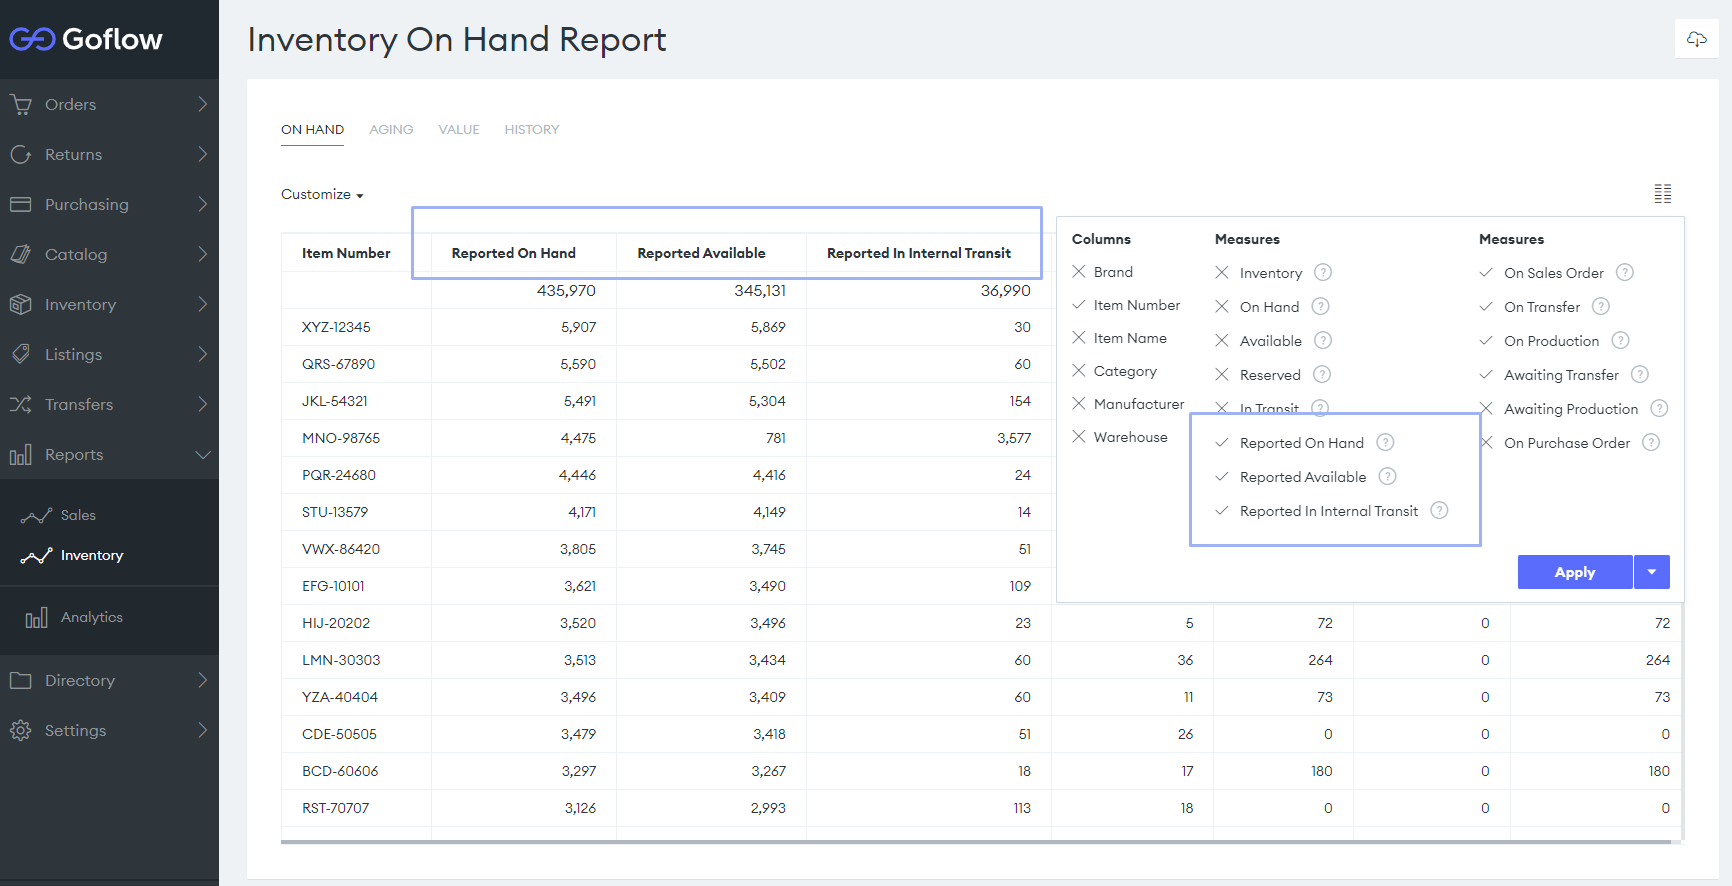Screen dimensions: 1732x886
Task: Click help icon beside On Hand measure
Action: [1321, 306]
